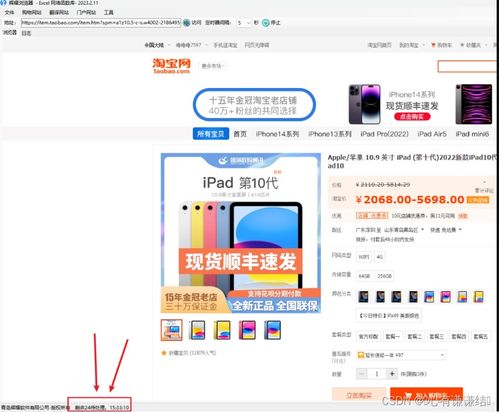This screenshot has width=499, height=412.
Task: Click the fifteen-year gold shop banner
Action: point(254,105)
